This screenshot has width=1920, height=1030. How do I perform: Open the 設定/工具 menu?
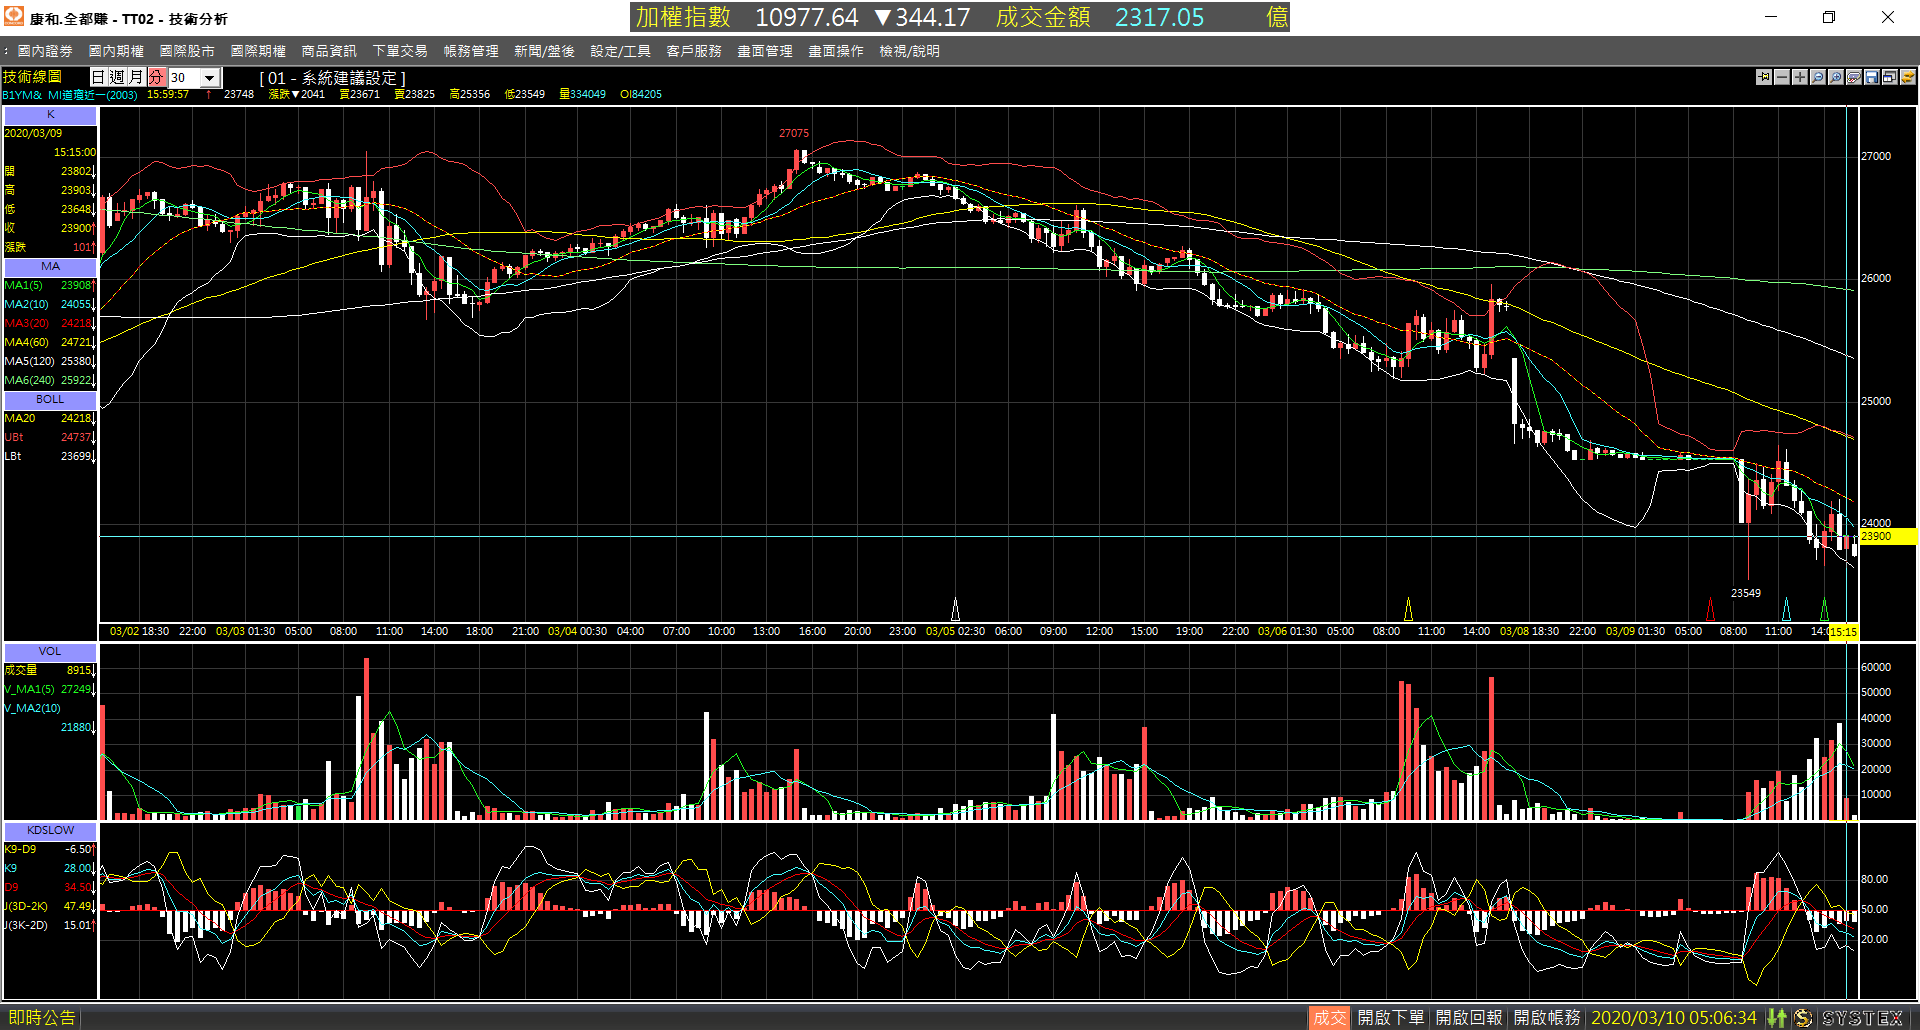[620, 51]
